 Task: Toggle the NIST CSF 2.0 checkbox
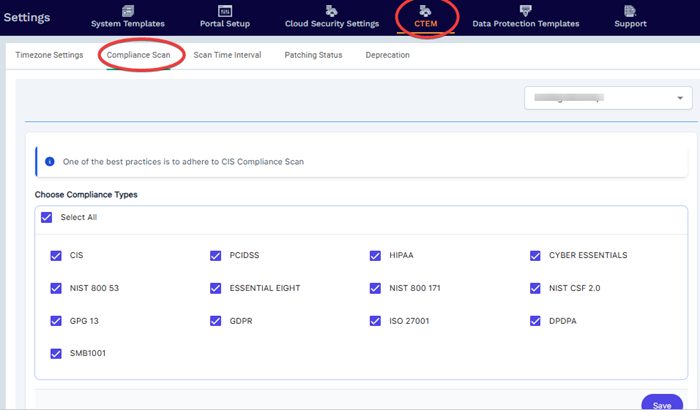536,288
